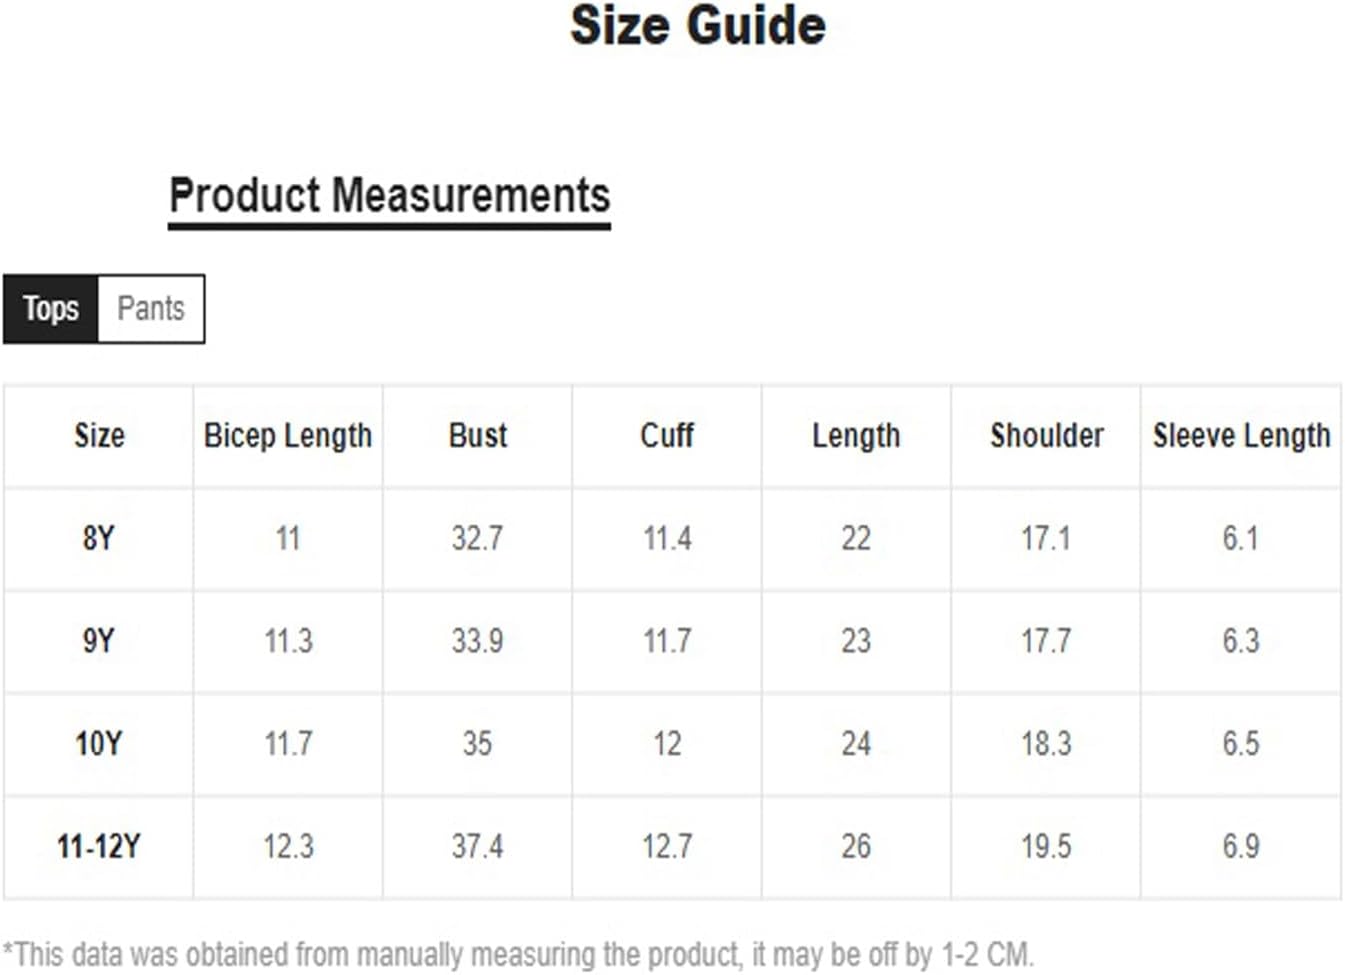The height and width of the screenshot is (975, 1345).
Task: Click the manual measurement disclaimer note
Action: (518, 954)
